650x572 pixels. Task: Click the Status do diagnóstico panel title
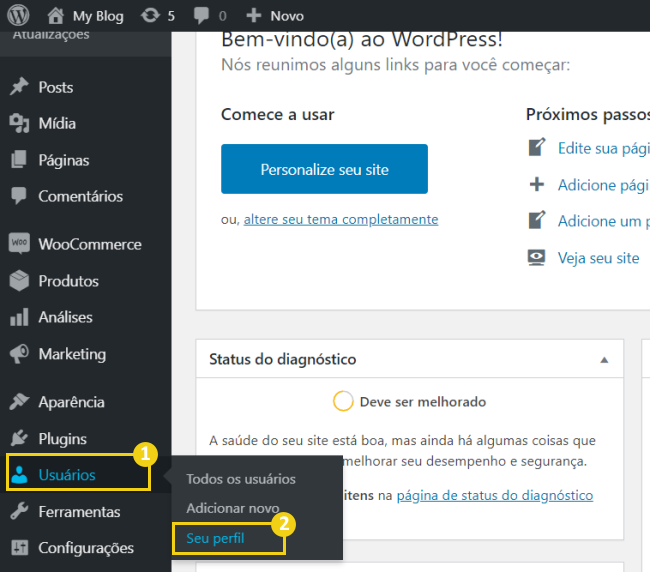[282, 359]
